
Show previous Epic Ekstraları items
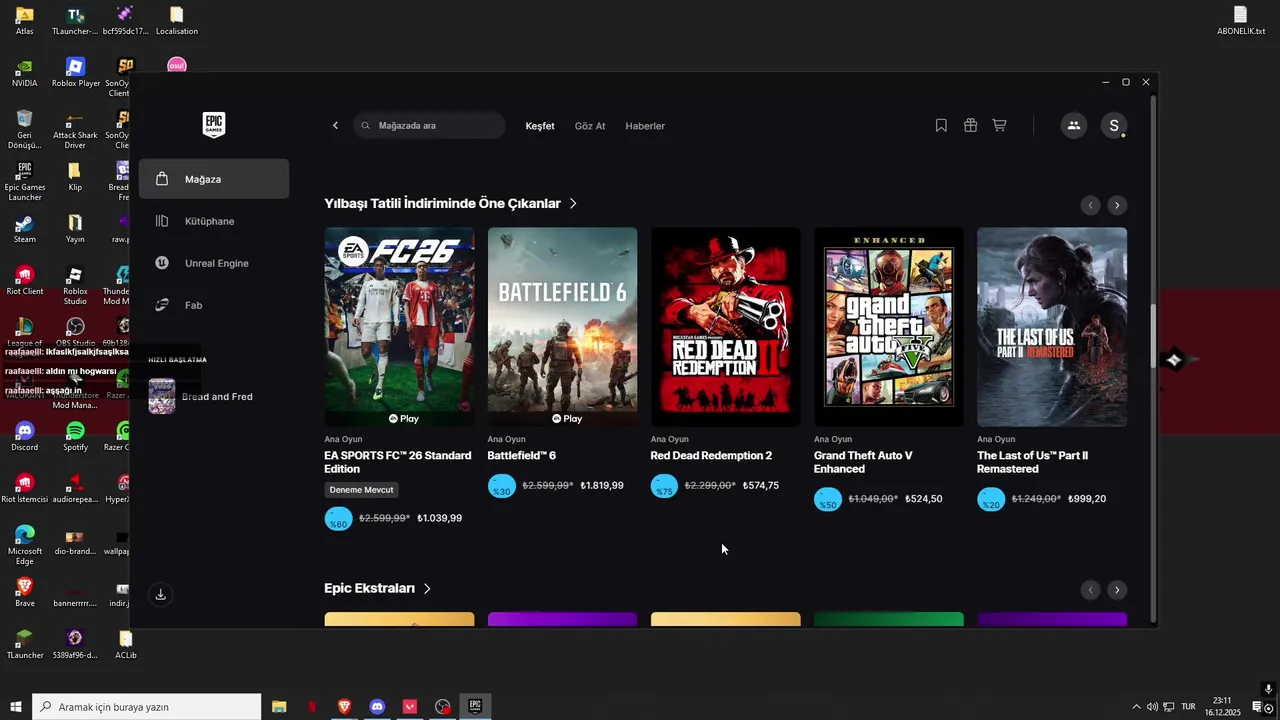tap(1091, 590)
